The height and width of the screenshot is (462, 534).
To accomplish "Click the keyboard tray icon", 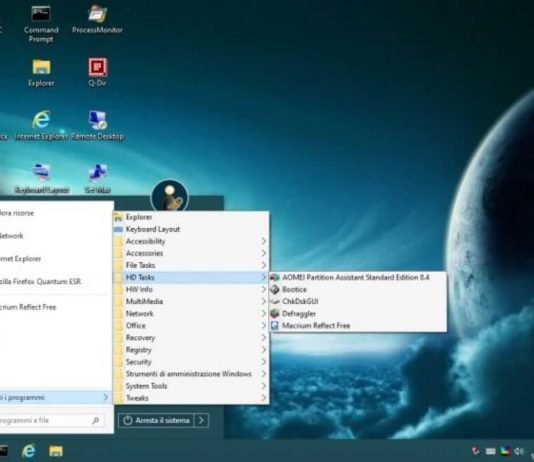I will 490,451.
